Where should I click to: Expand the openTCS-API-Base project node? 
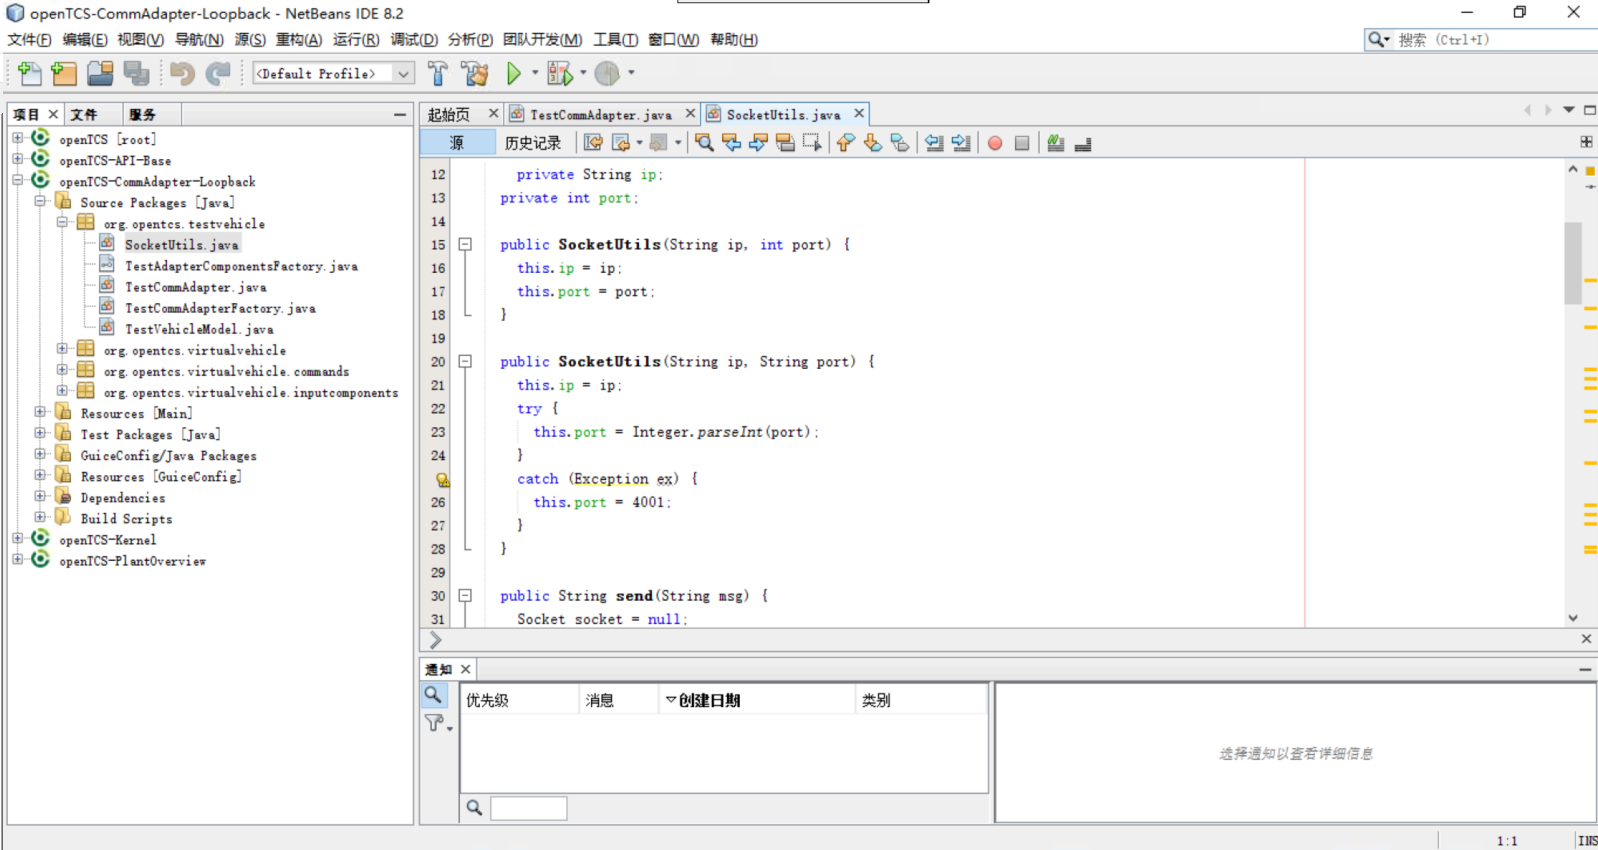(17, 159)
